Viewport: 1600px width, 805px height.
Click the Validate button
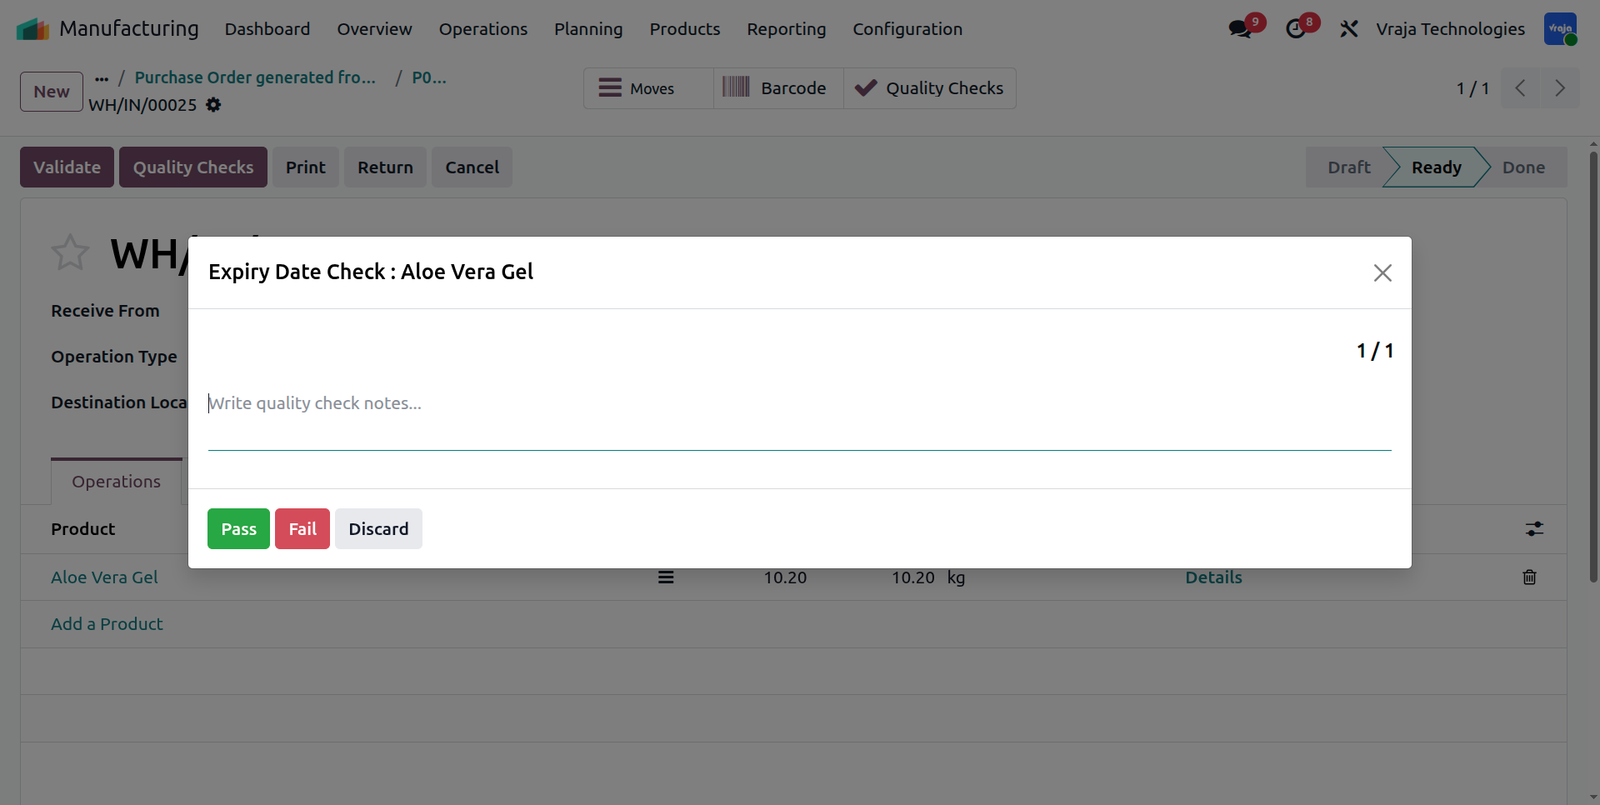pos(67,167)
